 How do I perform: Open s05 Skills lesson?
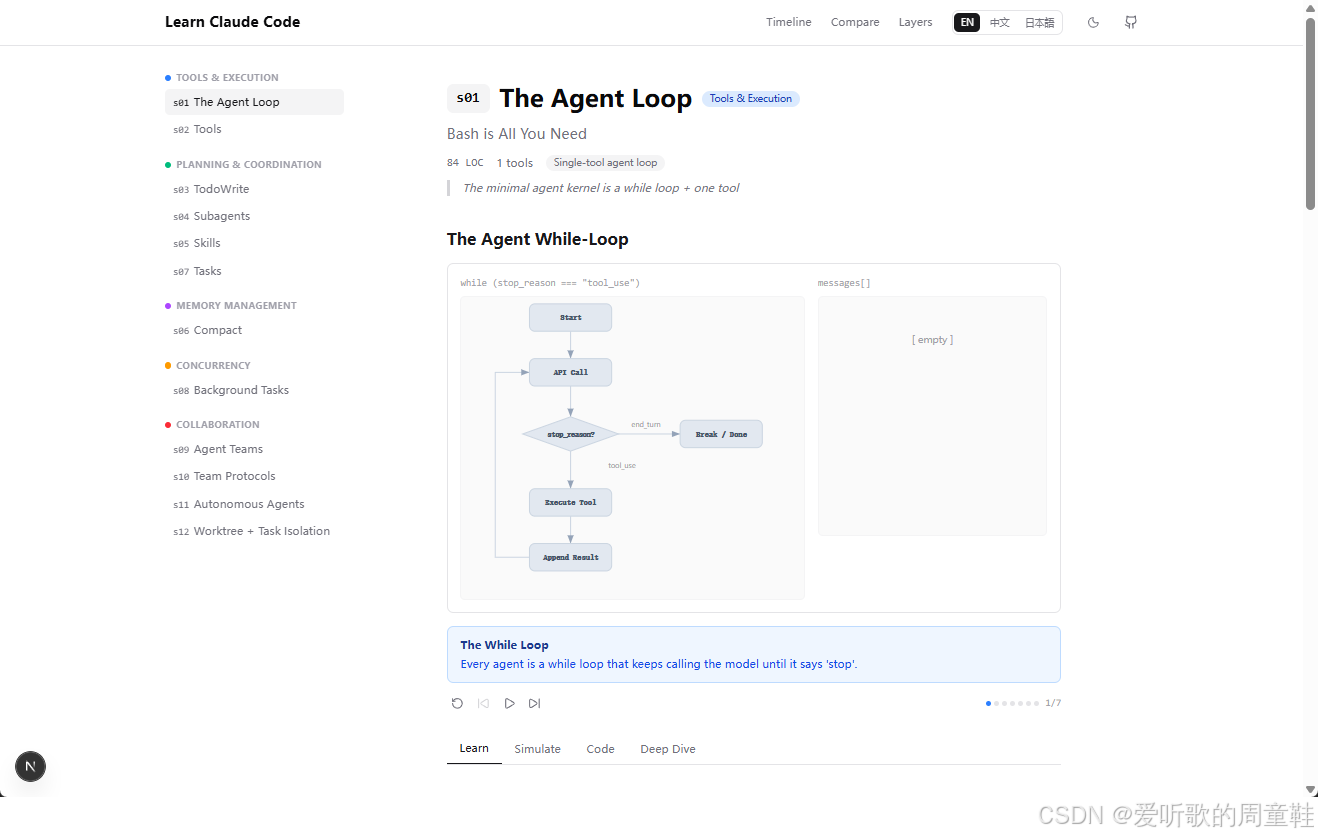click(x=254, y=243)
